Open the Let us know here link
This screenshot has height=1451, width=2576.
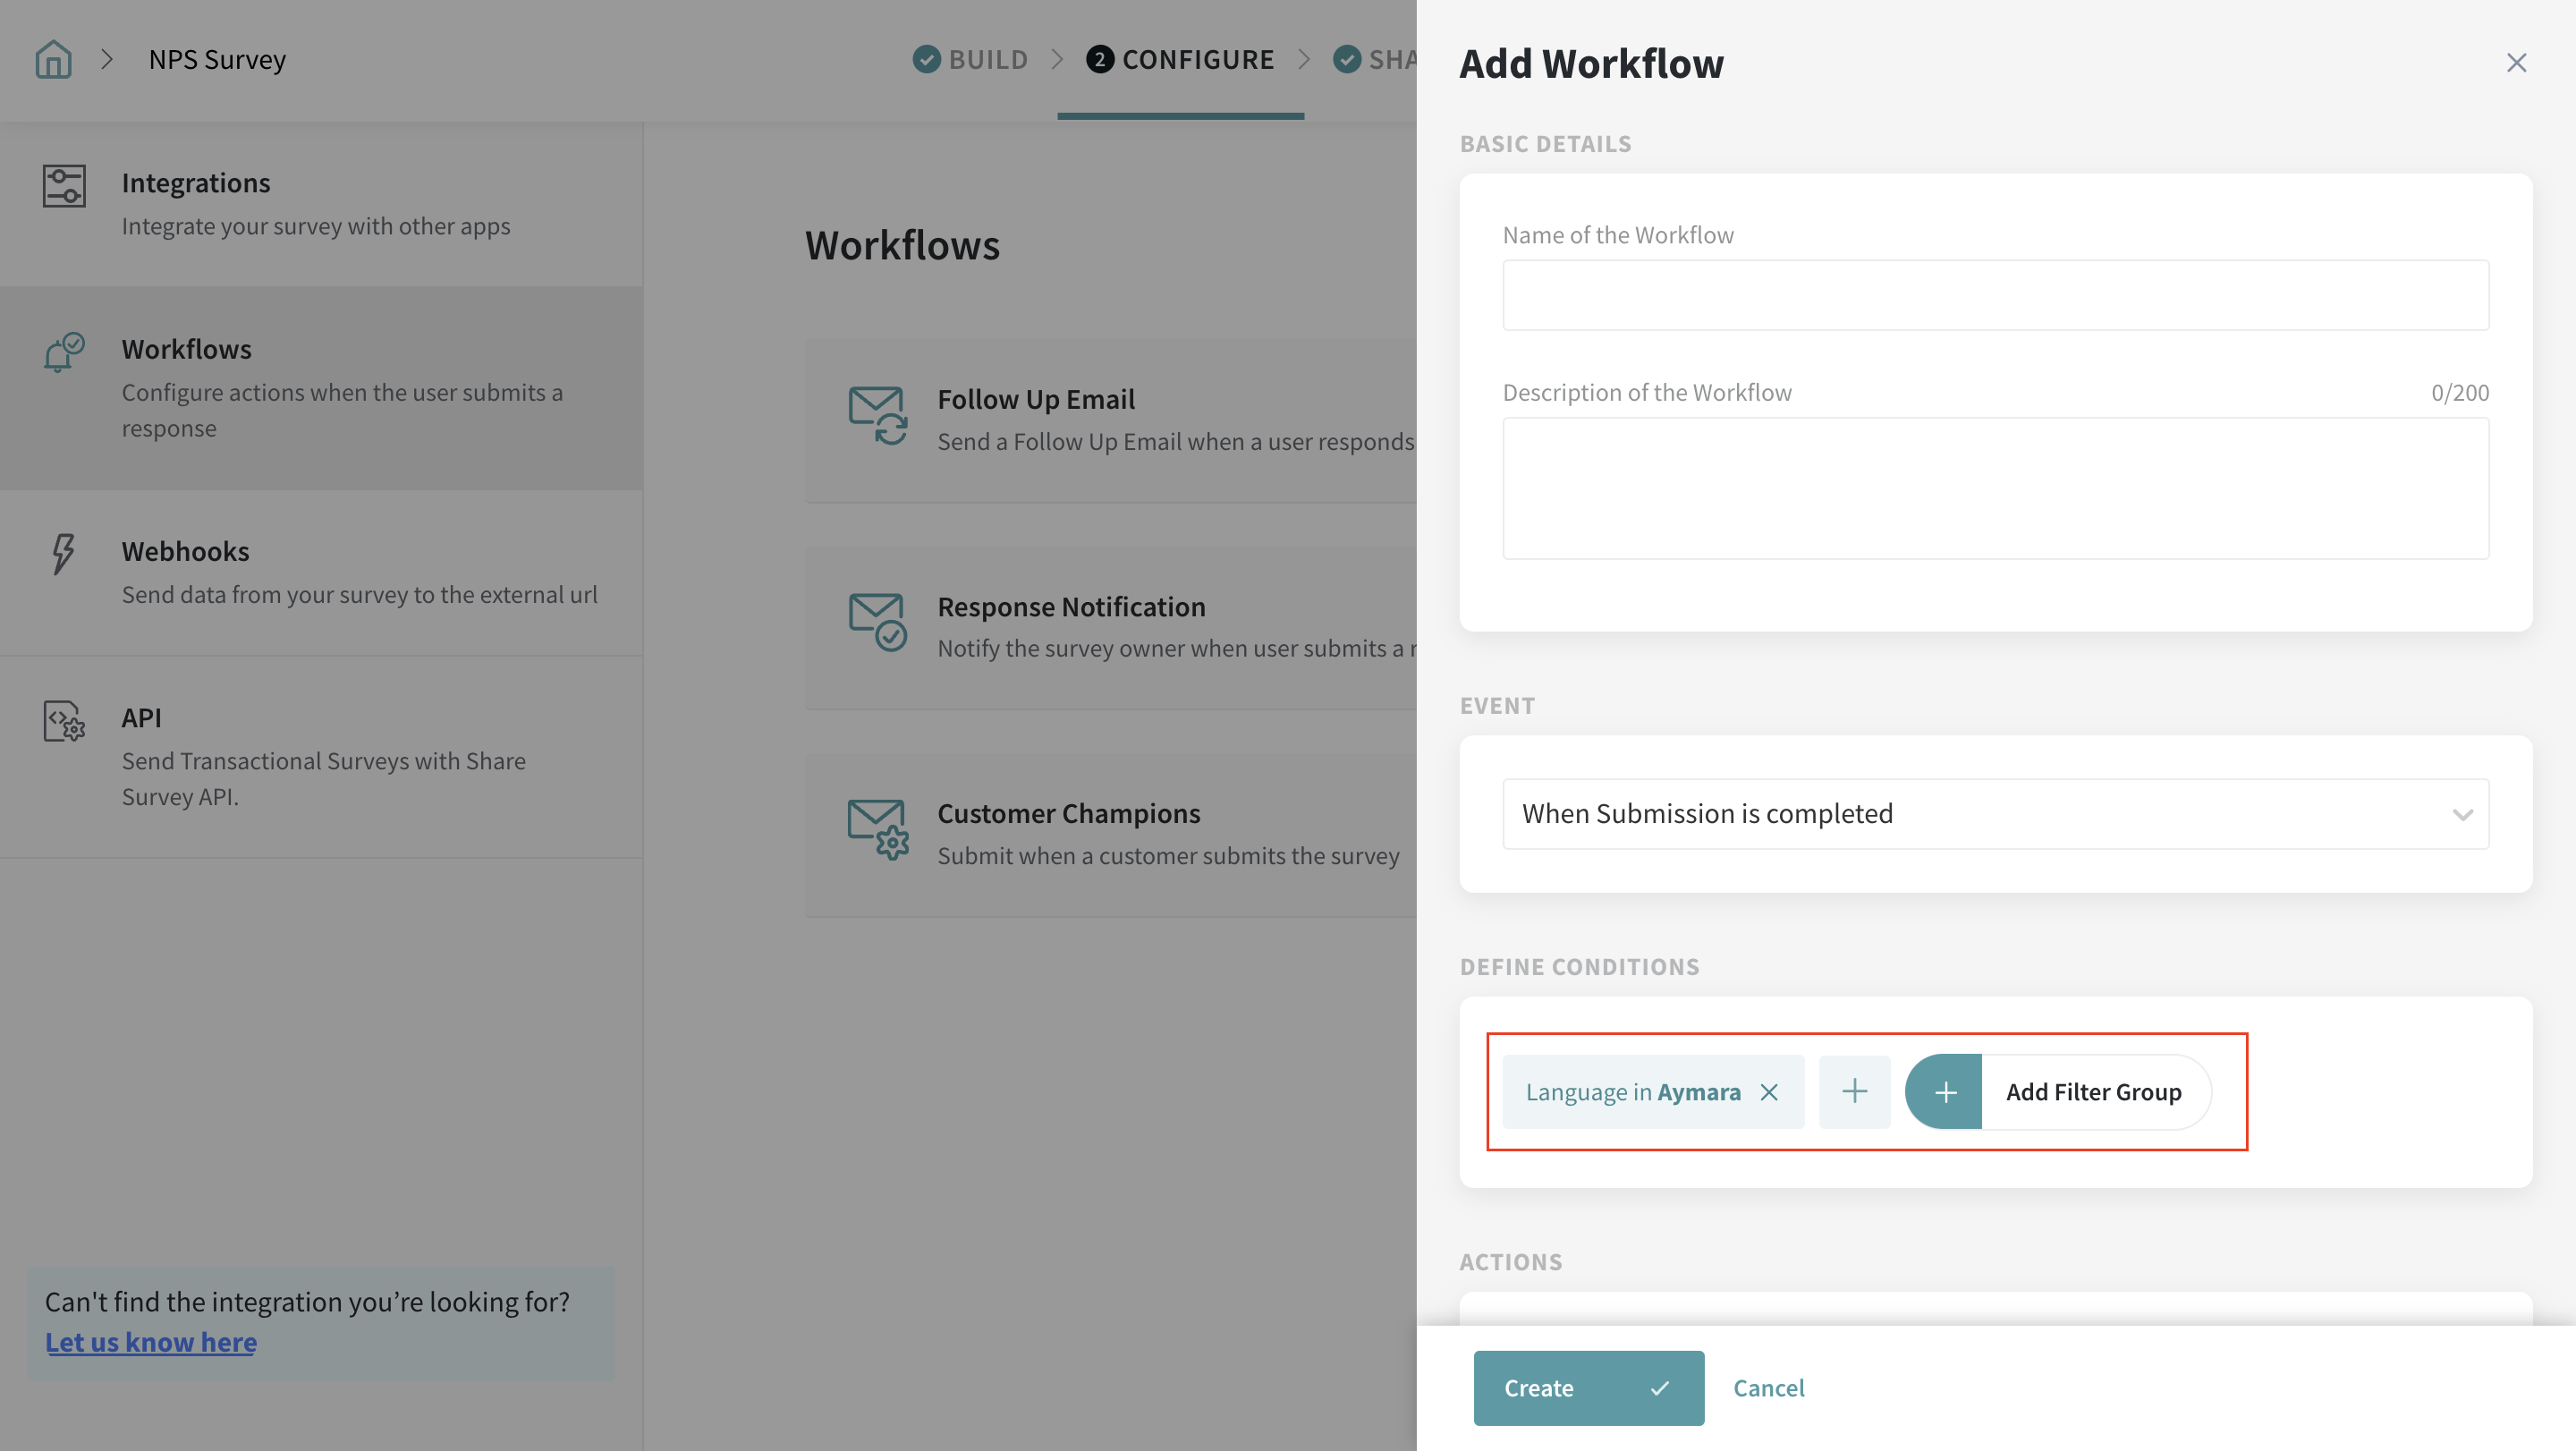point(151,1342)
